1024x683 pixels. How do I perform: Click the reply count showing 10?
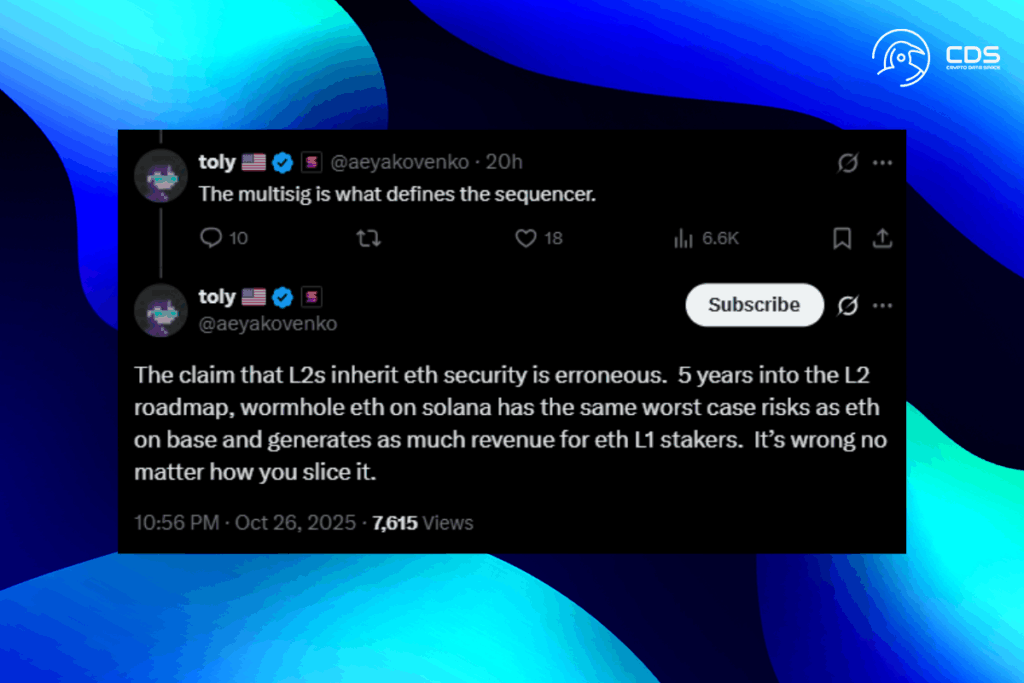click(x=241, y=238)
